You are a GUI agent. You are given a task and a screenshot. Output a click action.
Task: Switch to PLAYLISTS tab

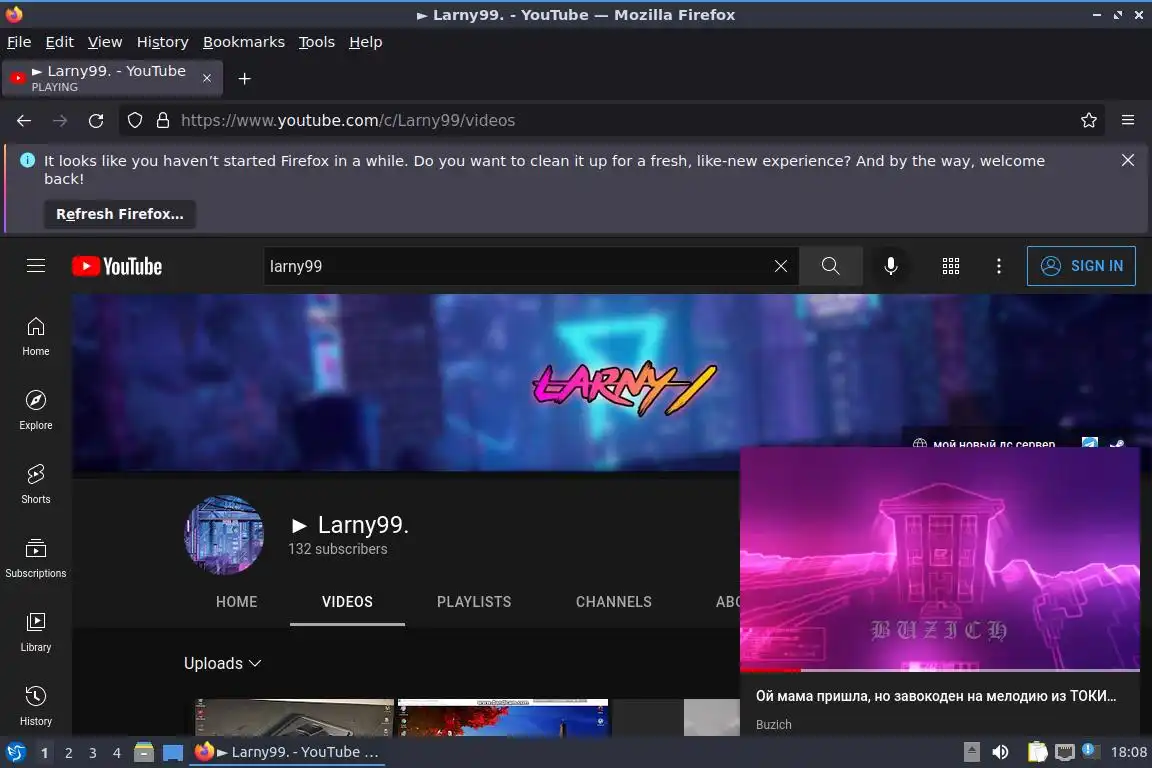coord(474,602)
